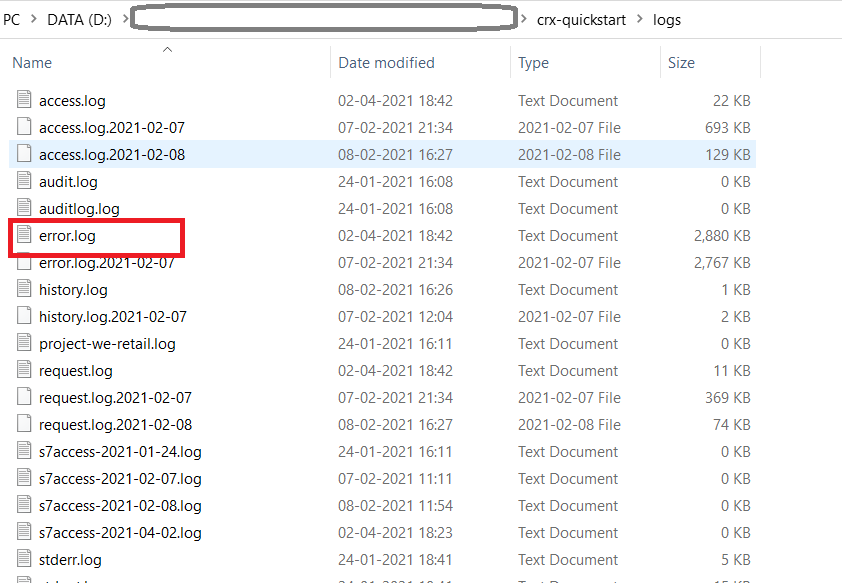Sort files by the Date modified column
The height and width of the screenshot is (583, 842).
[387, 62]
